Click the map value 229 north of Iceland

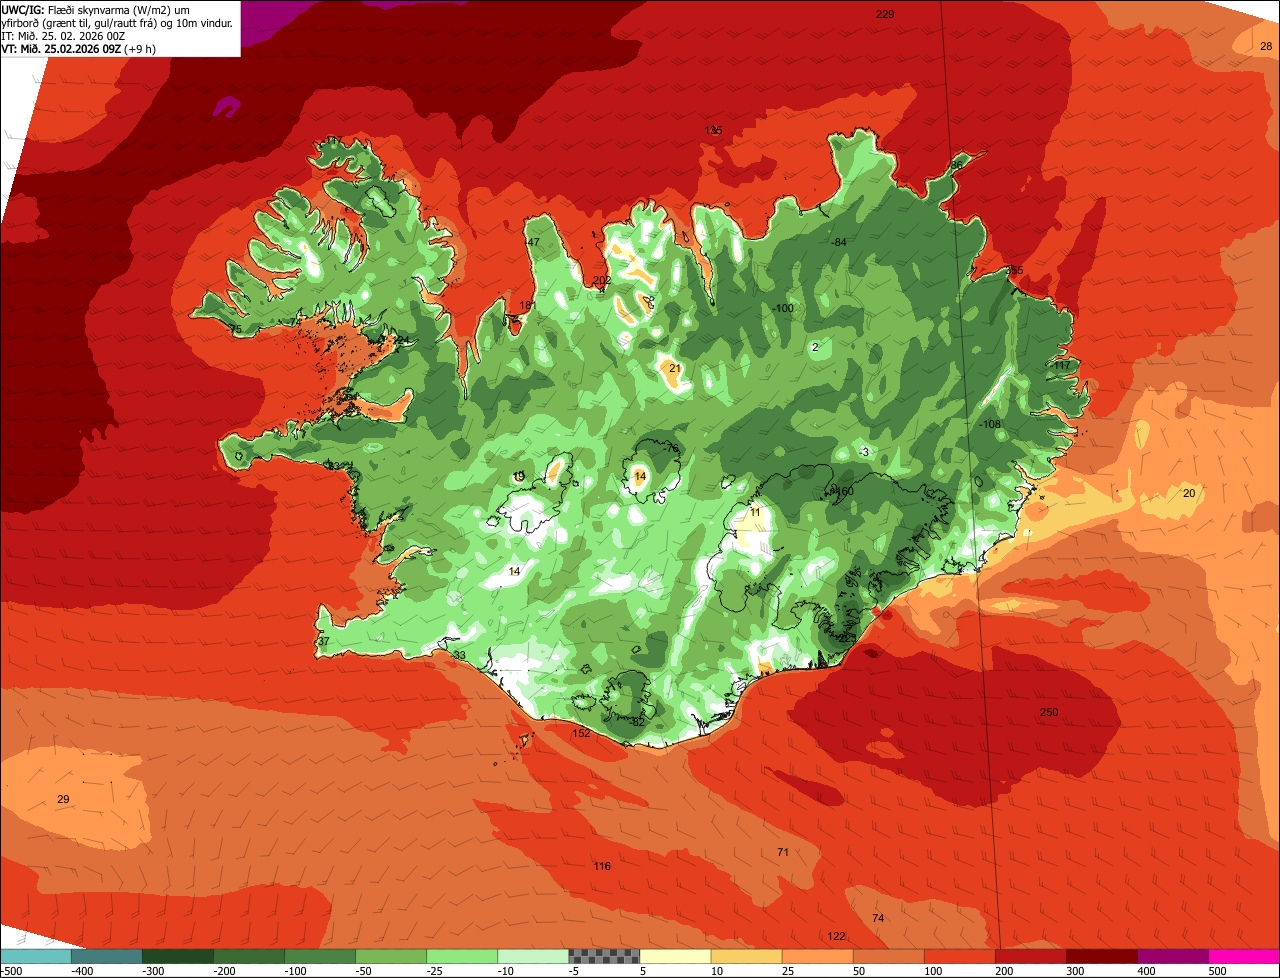tap(885, 14)
